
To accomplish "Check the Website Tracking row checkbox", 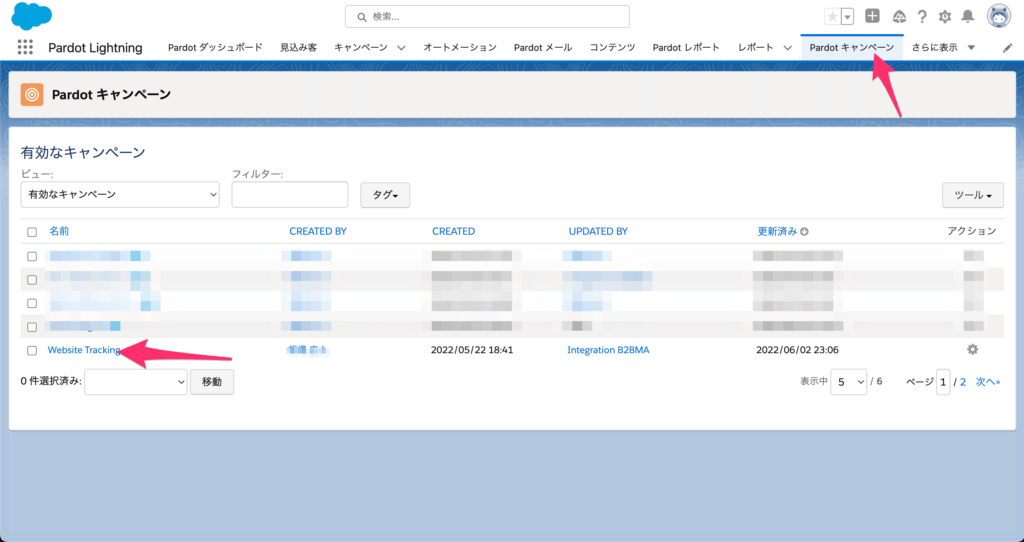I will point(32,351).
